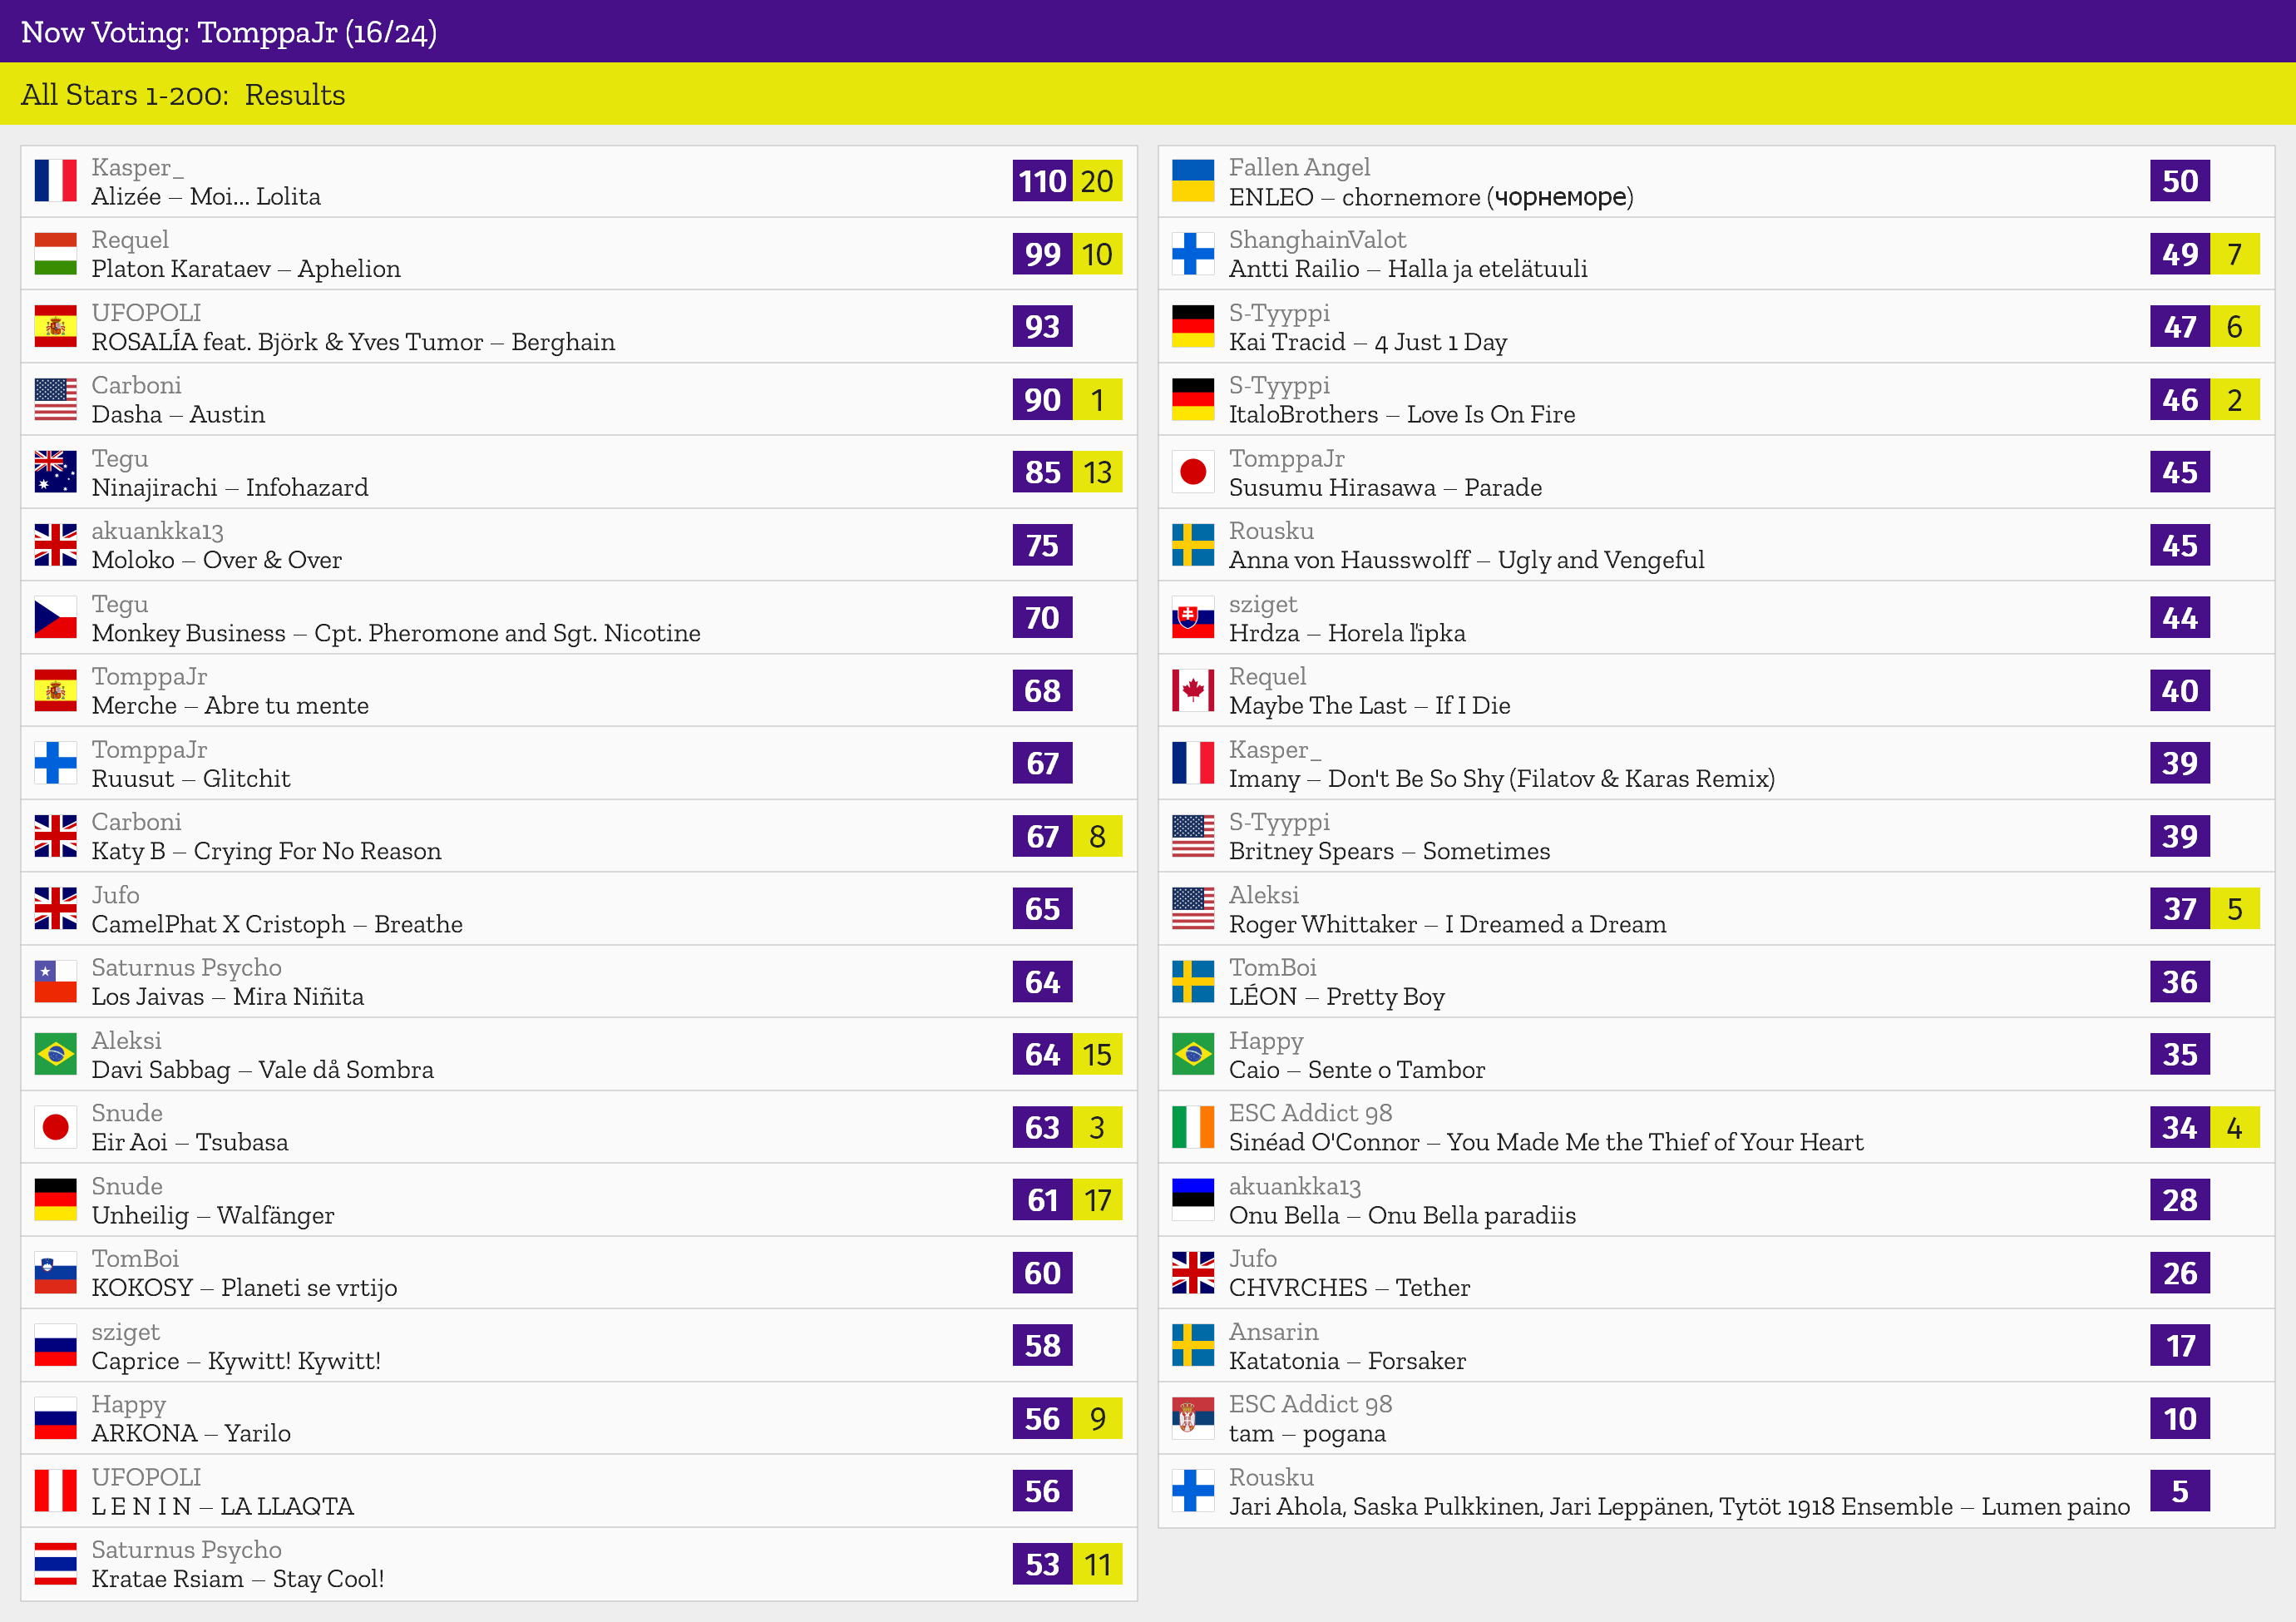This screenshot has height=1622, width=2296.
Task: Click the German flag next to Unheilig – Walfänger
Action: [x=55, y=1200]
